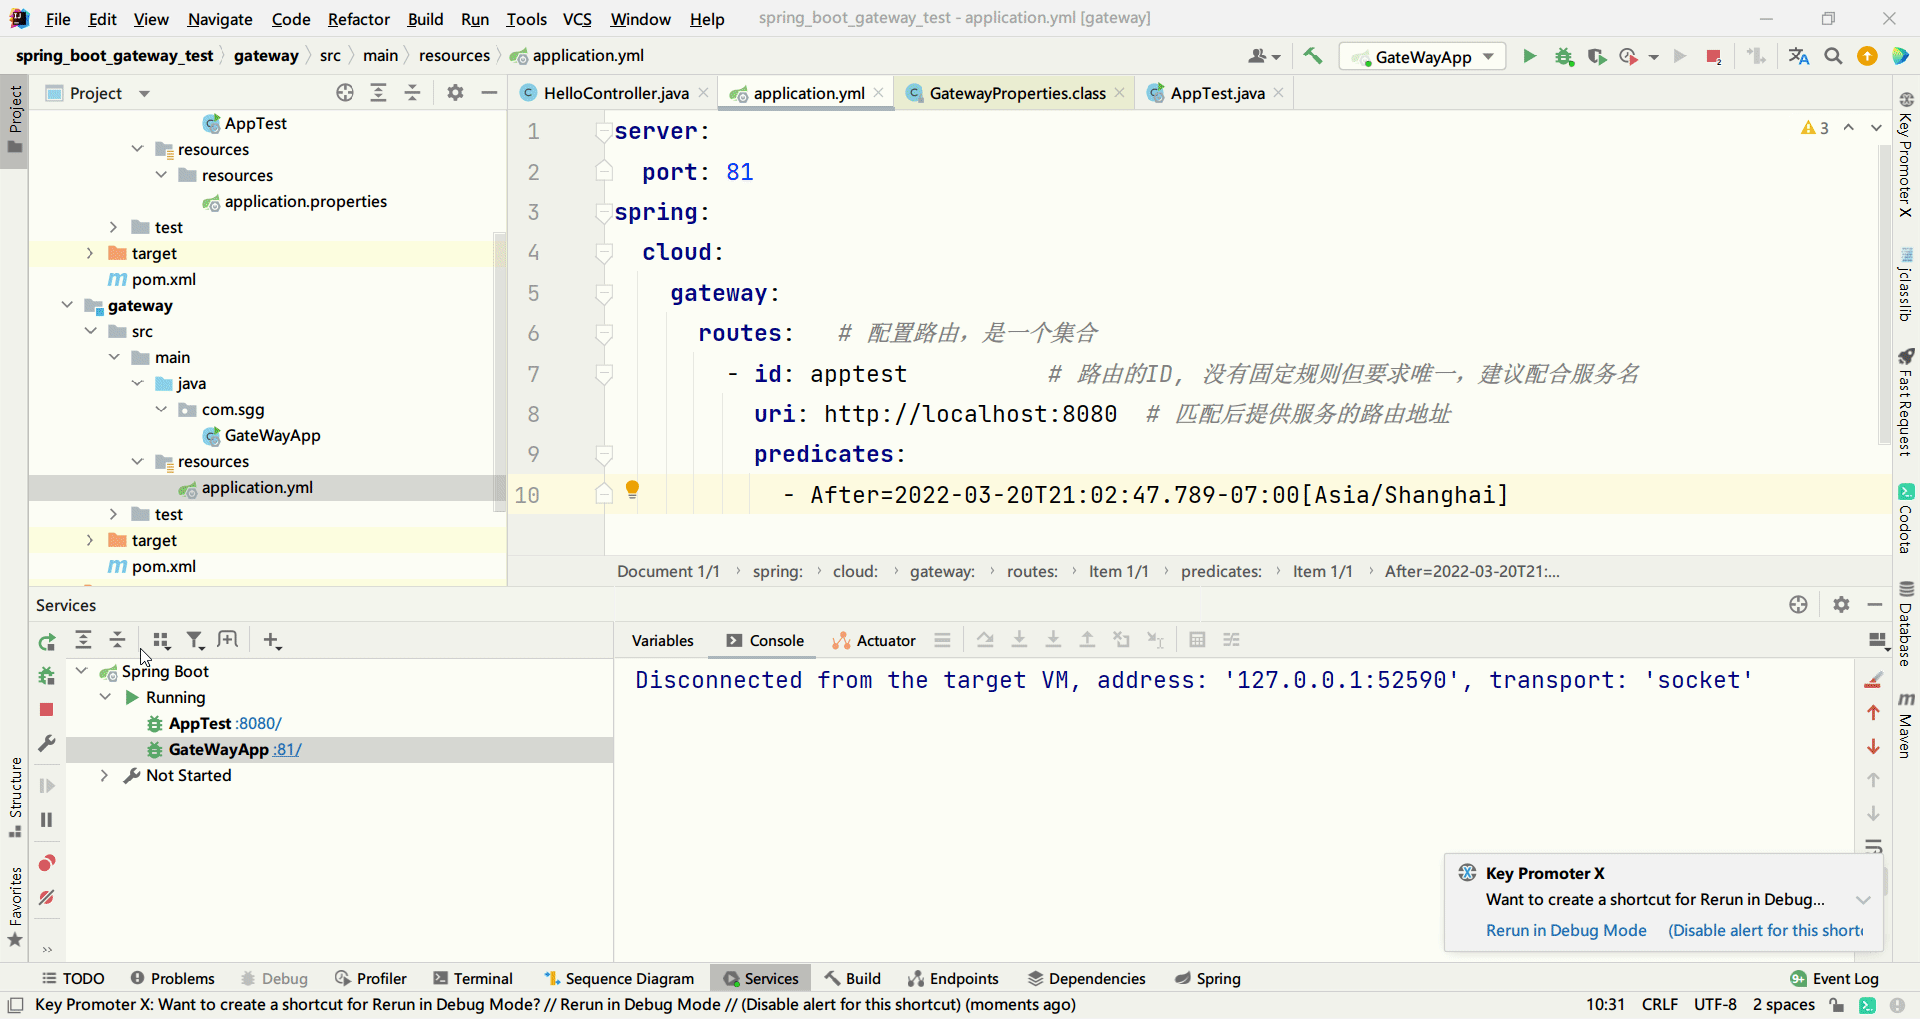
Task: Collapse the Running services node
Action: click(105, 697)
